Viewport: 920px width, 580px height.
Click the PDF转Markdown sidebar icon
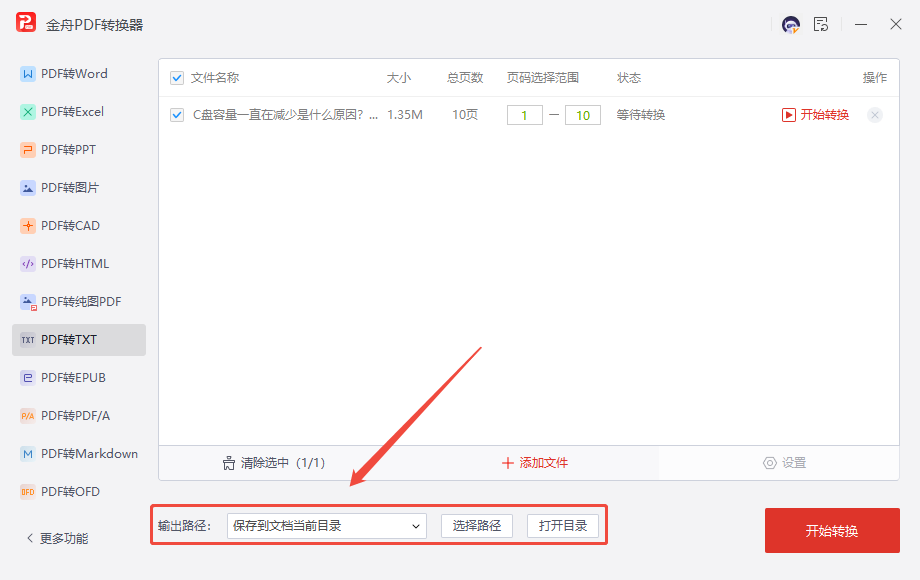(x=28, y=454)
